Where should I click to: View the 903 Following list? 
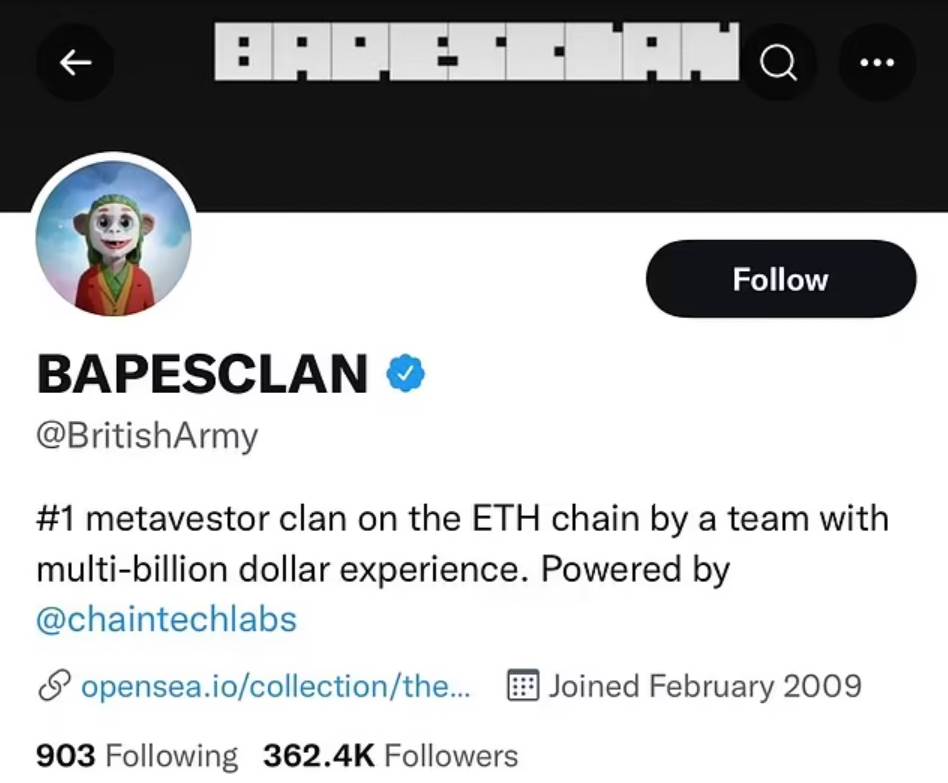(x=137, y=755)
